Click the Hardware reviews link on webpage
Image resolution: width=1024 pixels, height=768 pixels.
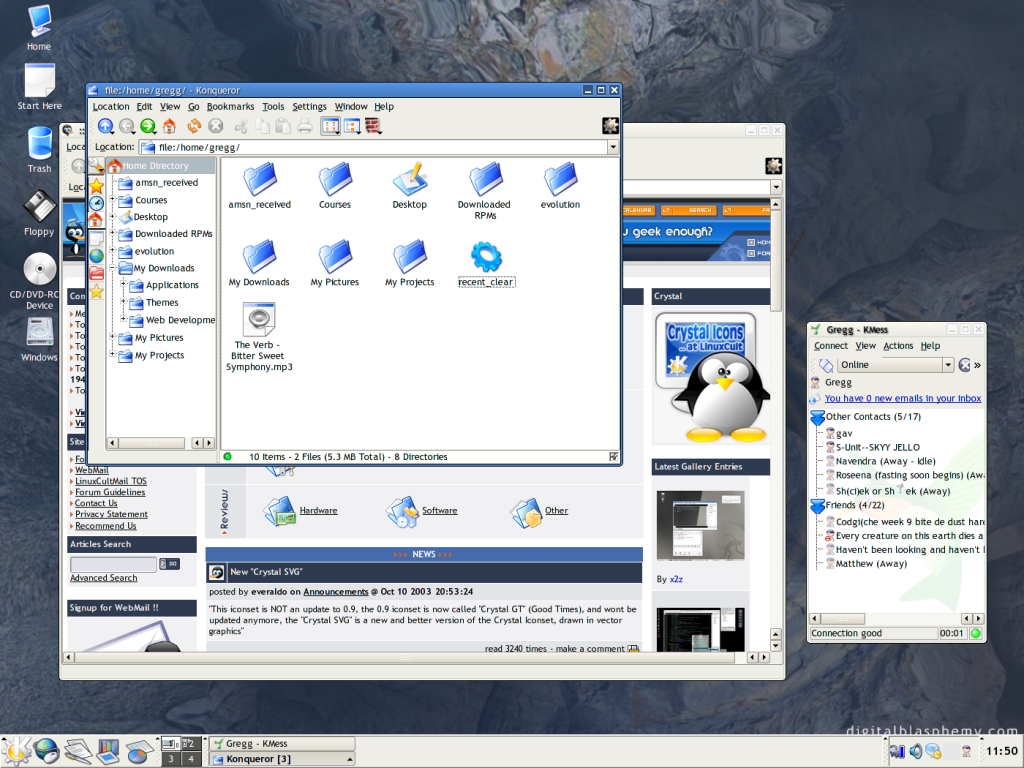tap(319, 511)
